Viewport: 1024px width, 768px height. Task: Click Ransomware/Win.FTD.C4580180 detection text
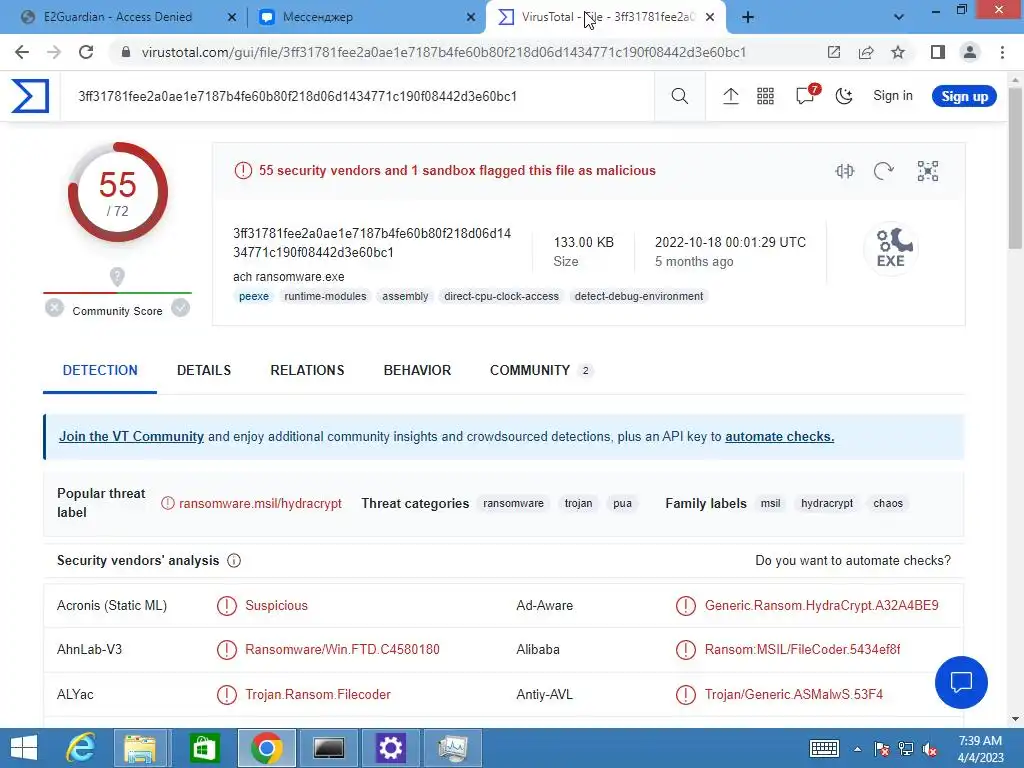[342, 650]
